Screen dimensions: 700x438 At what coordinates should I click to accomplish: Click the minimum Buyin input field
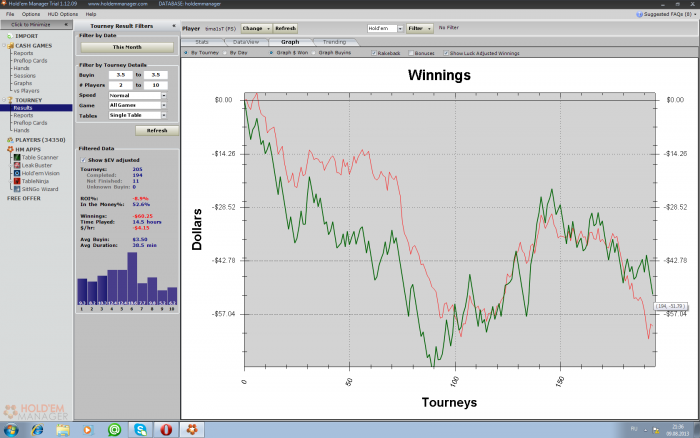[x=121, y=75]
